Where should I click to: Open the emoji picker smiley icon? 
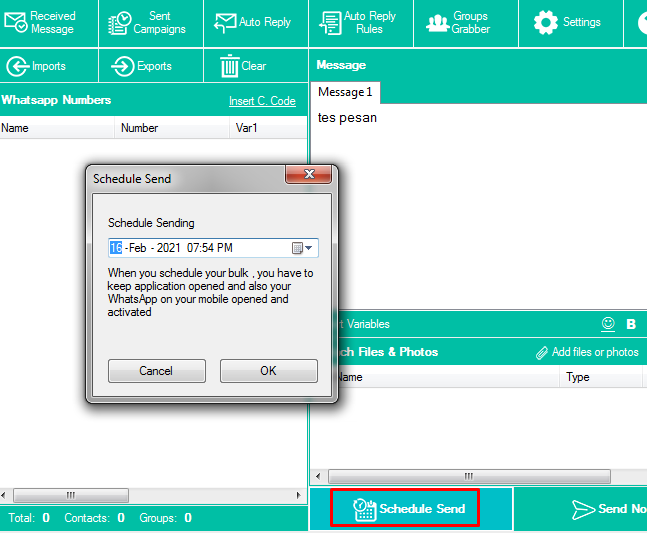point(607,324)
